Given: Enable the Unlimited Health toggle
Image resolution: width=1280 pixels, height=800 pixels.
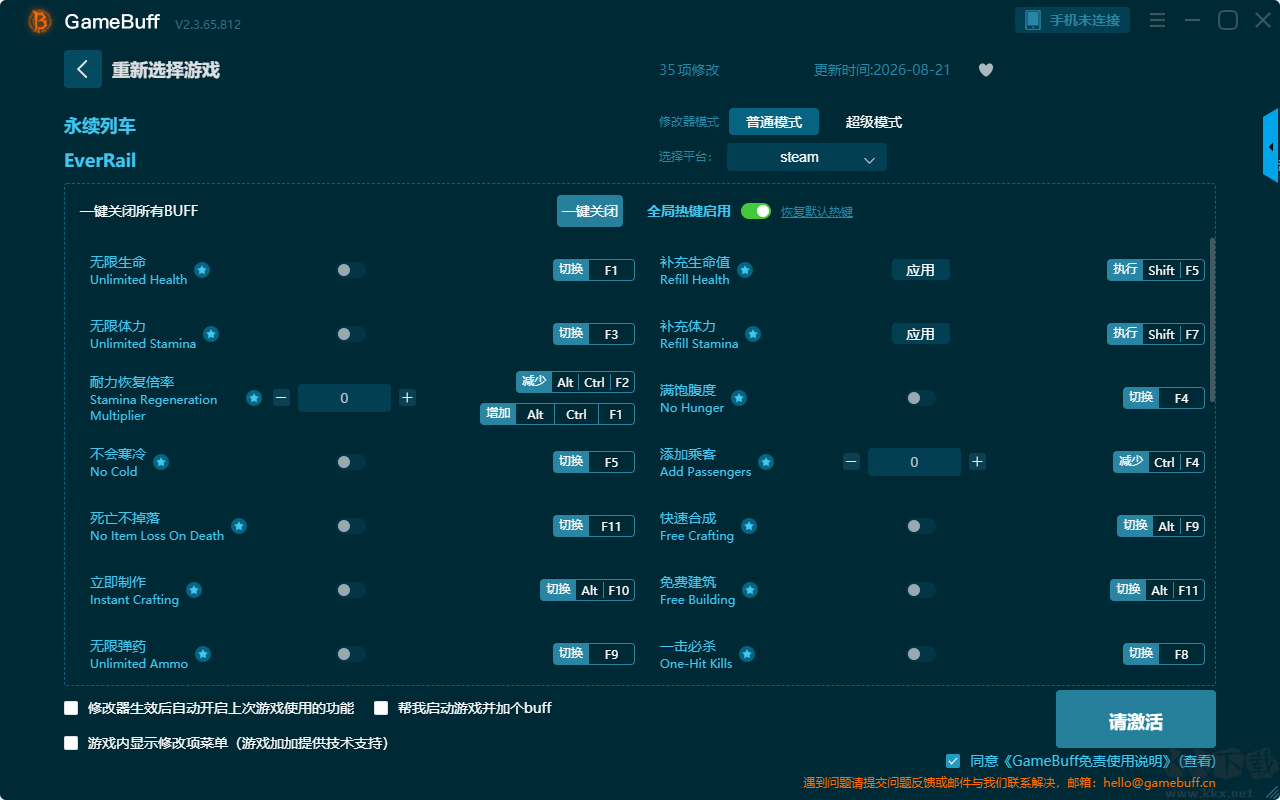Looking at the screenshot, I should tap(351, 270).
